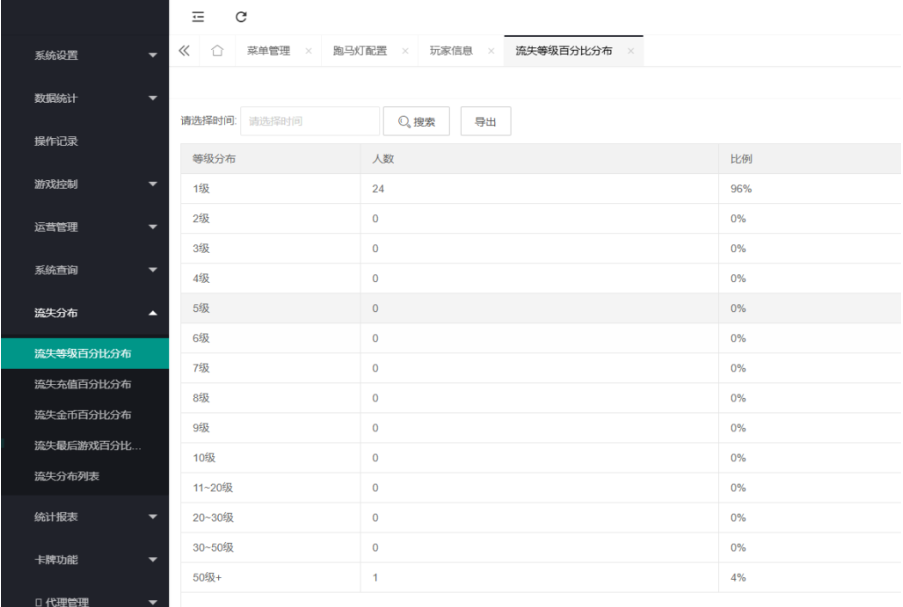Click the sidebar collapse icon in top bar

[198, 17]
